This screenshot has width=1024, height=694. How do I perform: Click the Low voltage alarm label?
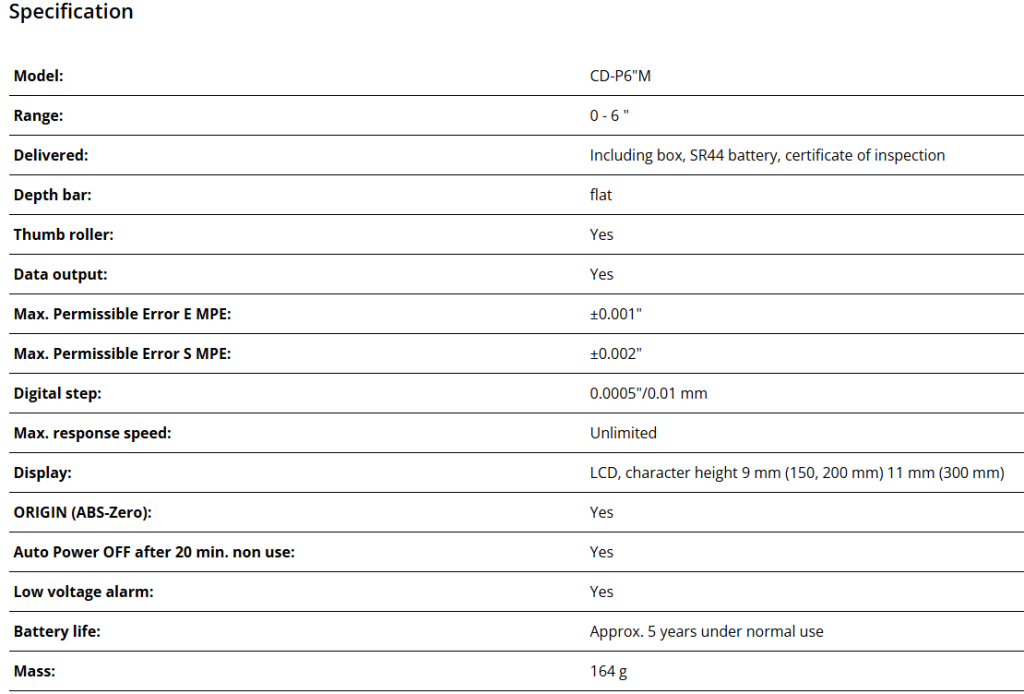click(83, 592)
